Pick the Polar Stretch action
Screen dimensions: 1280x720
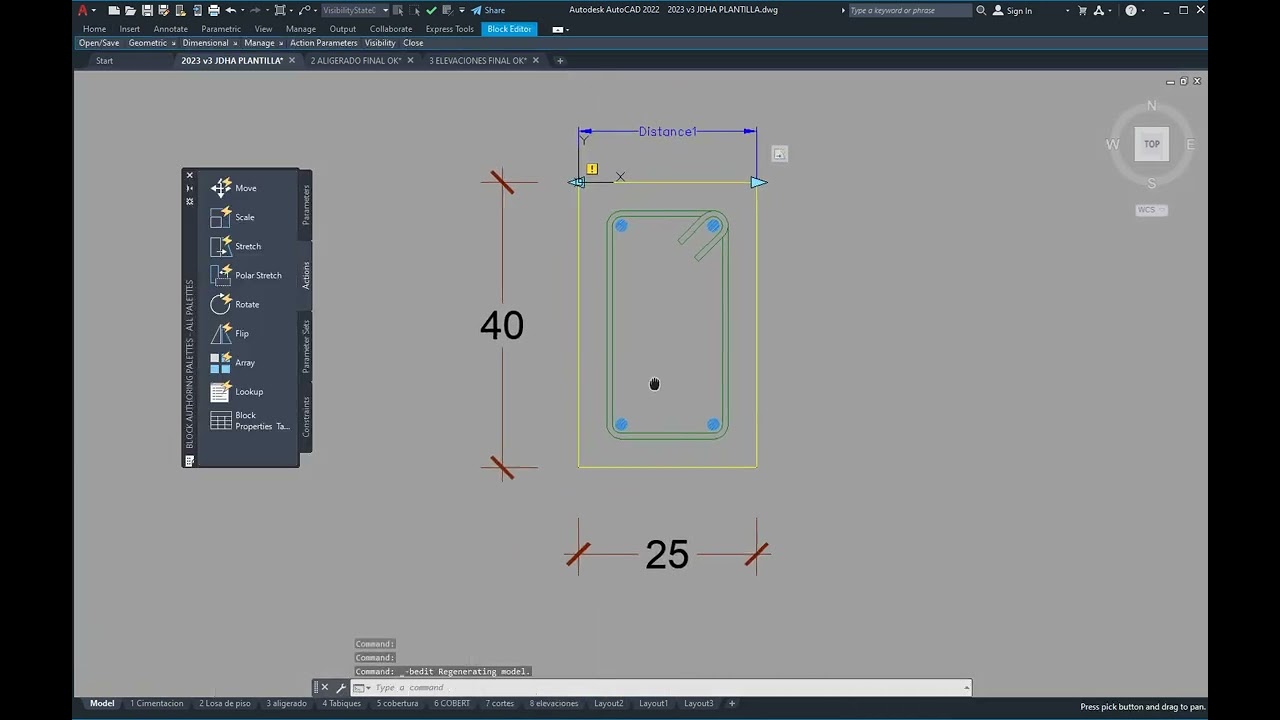click(x=246, y=275)
